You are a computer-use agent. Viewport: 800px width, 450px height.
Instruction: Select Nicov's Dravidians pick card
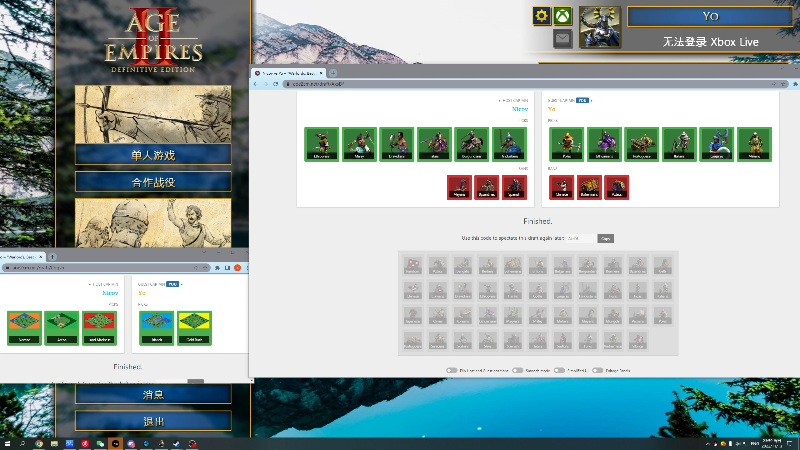click(x=396, y=144)
